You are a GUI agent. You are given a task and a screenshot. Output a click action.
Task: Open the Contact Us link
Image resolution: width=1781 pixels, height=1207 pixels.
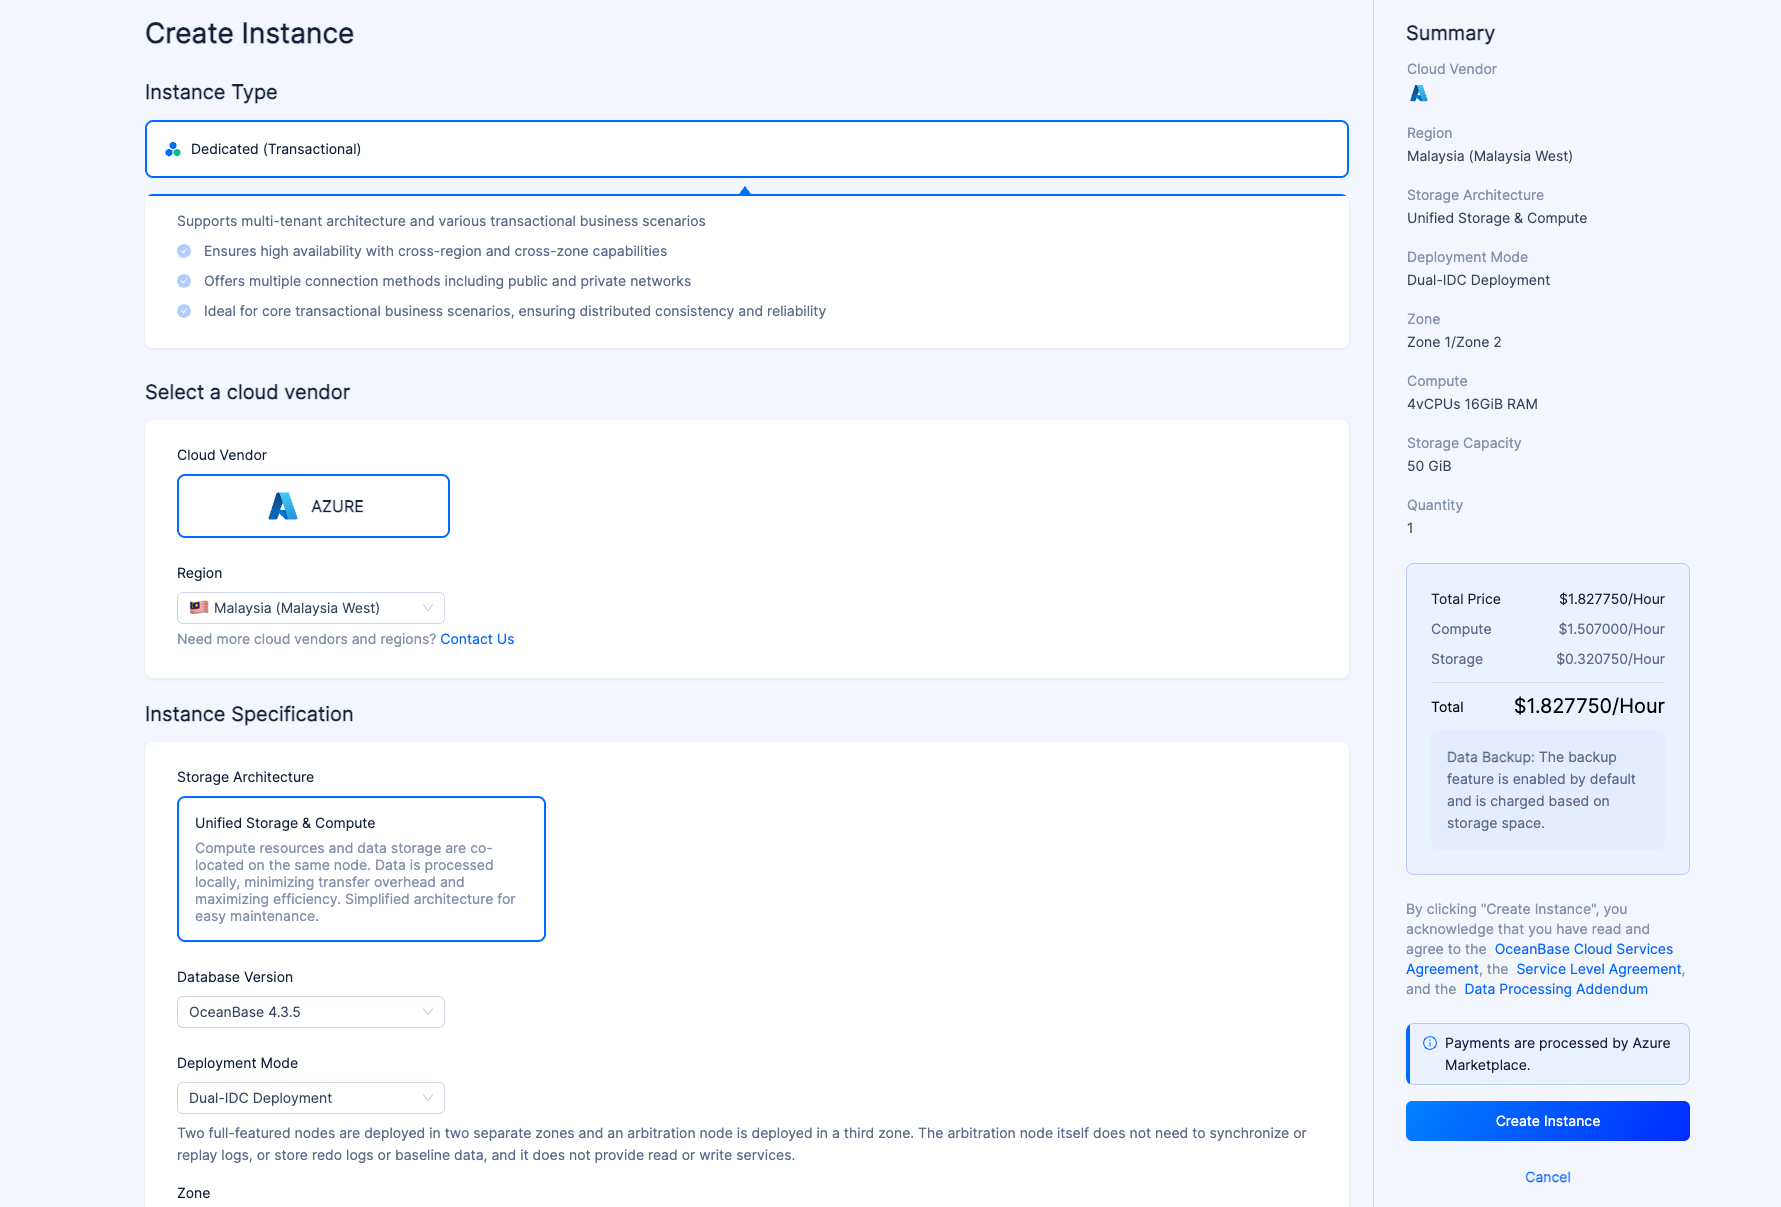coord(477,639)
